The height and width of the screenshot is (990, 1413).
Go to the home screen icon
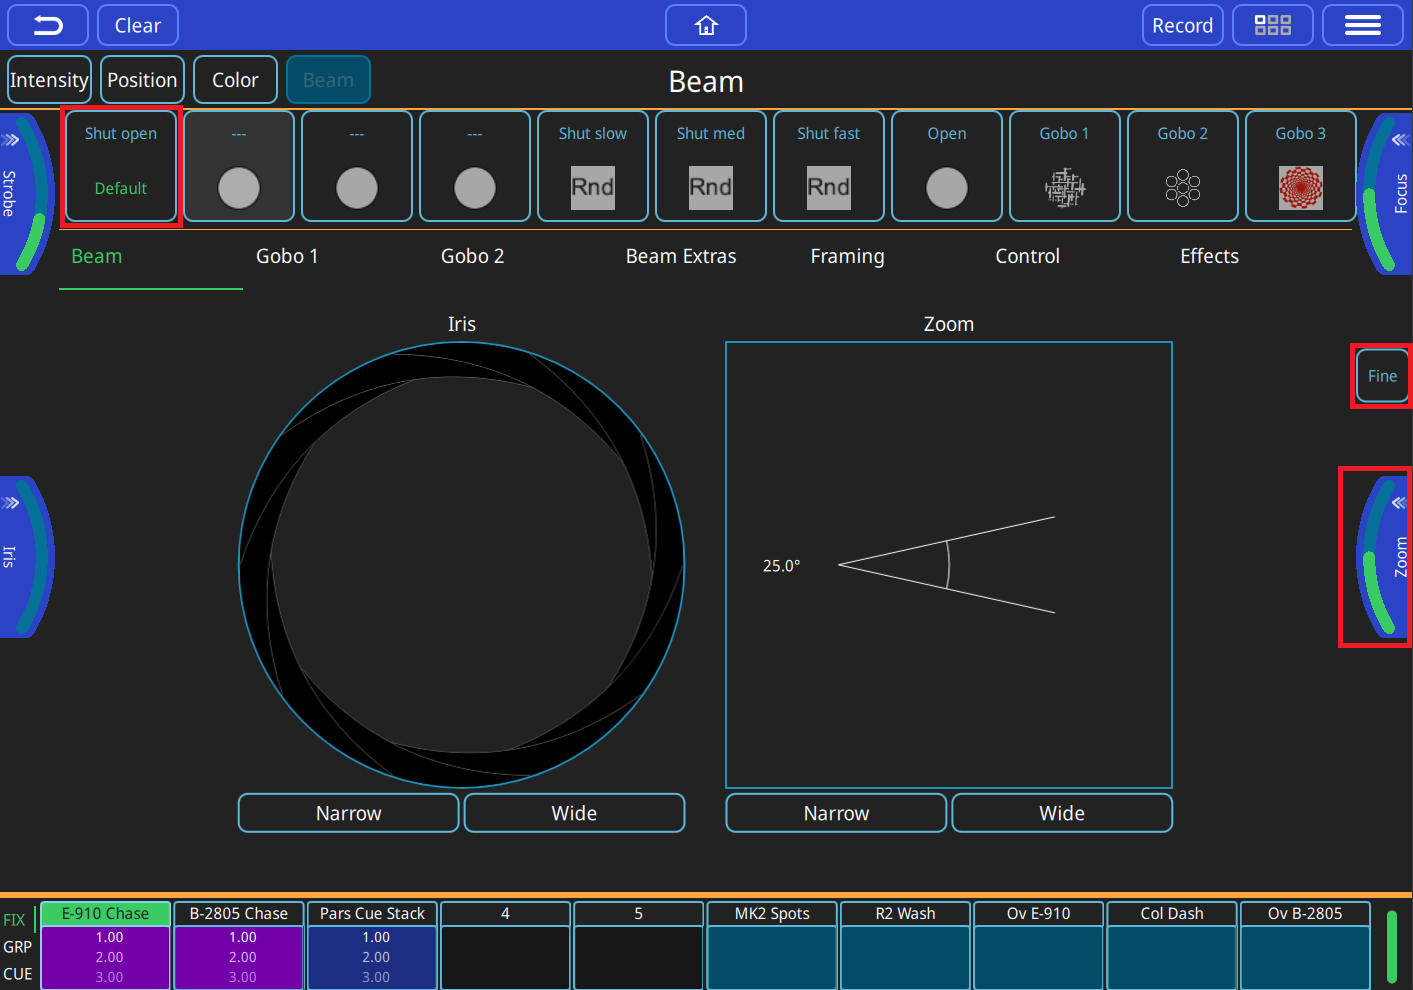[706, 25]
